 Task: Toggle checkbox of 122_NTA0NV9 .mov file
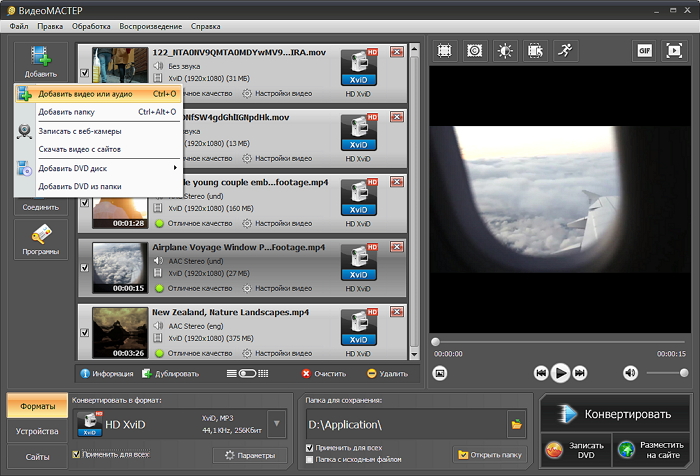85,73
